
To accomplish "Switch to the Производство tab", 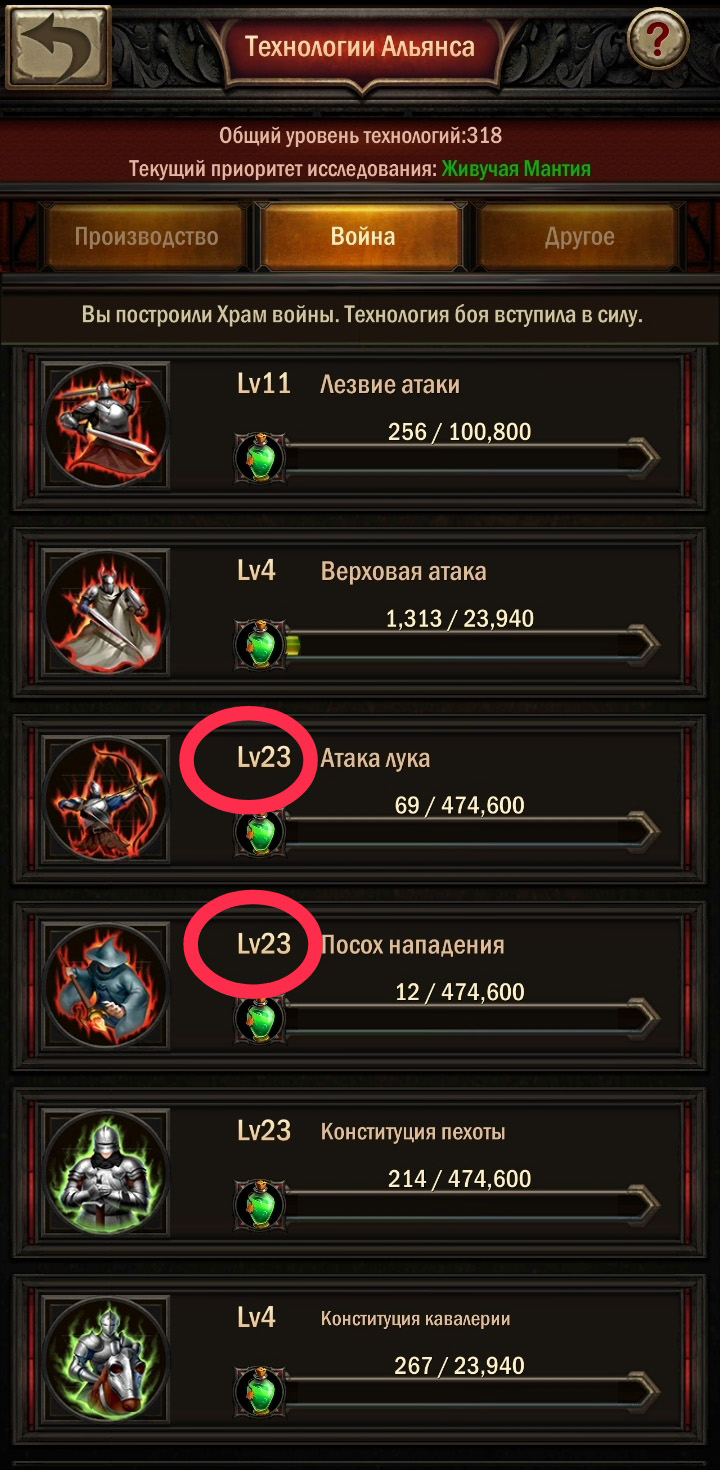I will [146, 237].
